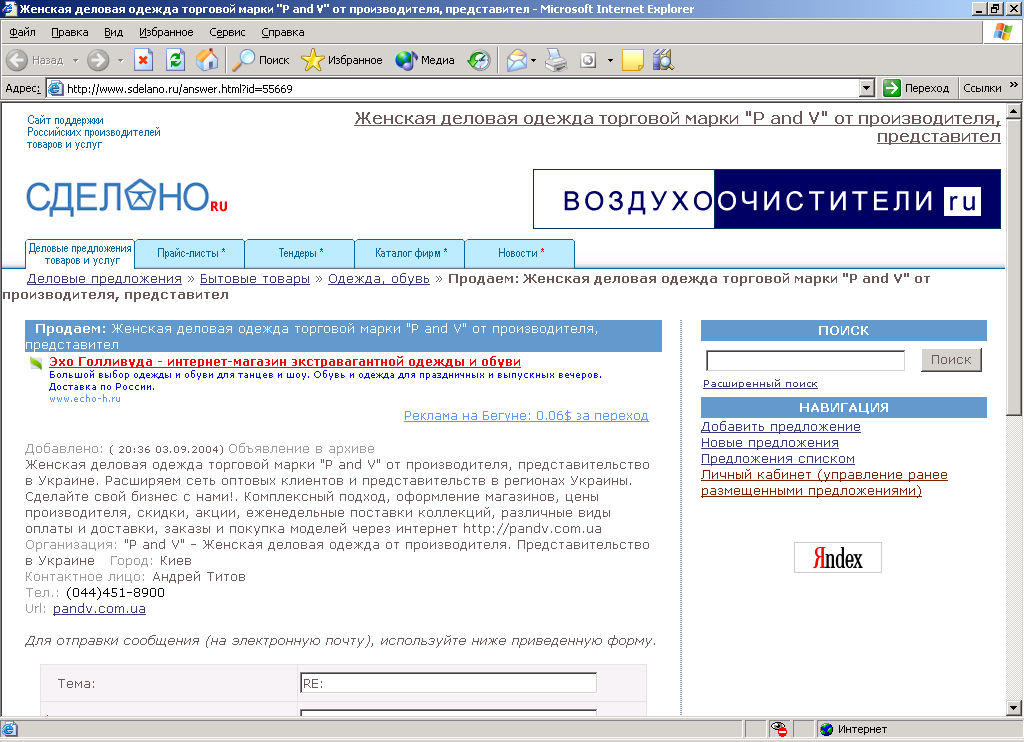This screenshot has width=1024, height=742.
Task: Open the Избранное menu in menu bar
Action: pos(166,32)
